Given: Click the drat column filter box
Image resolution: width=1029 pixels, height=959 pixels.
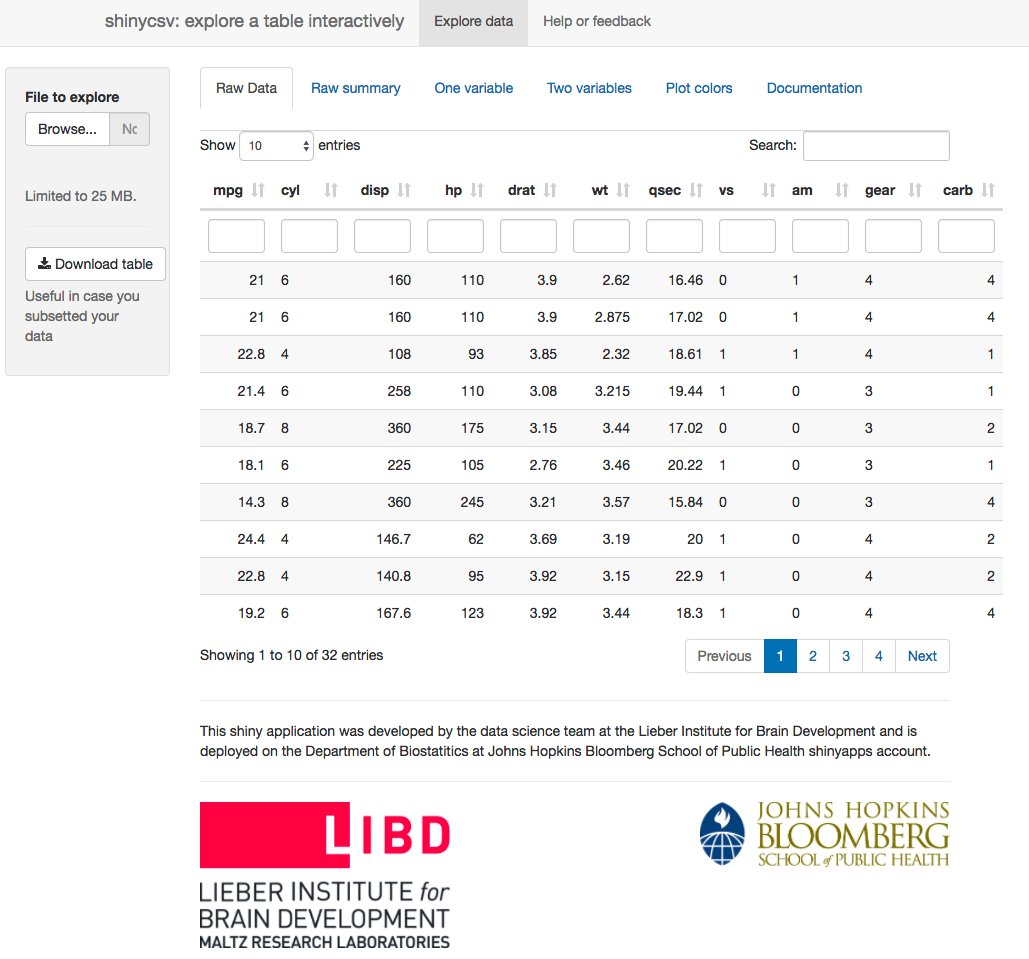Looking at the screenshot, I should (528, 236).
